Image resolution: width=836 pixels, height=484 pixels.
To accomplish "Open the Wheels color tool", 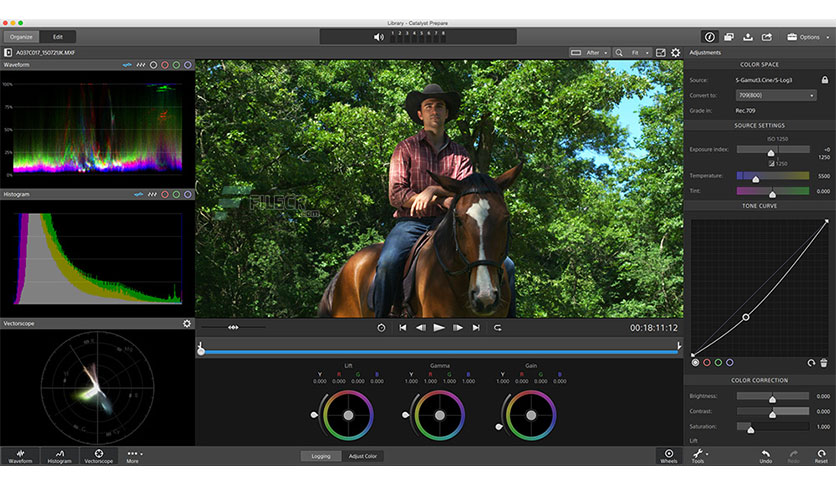I will coord(669,456).
